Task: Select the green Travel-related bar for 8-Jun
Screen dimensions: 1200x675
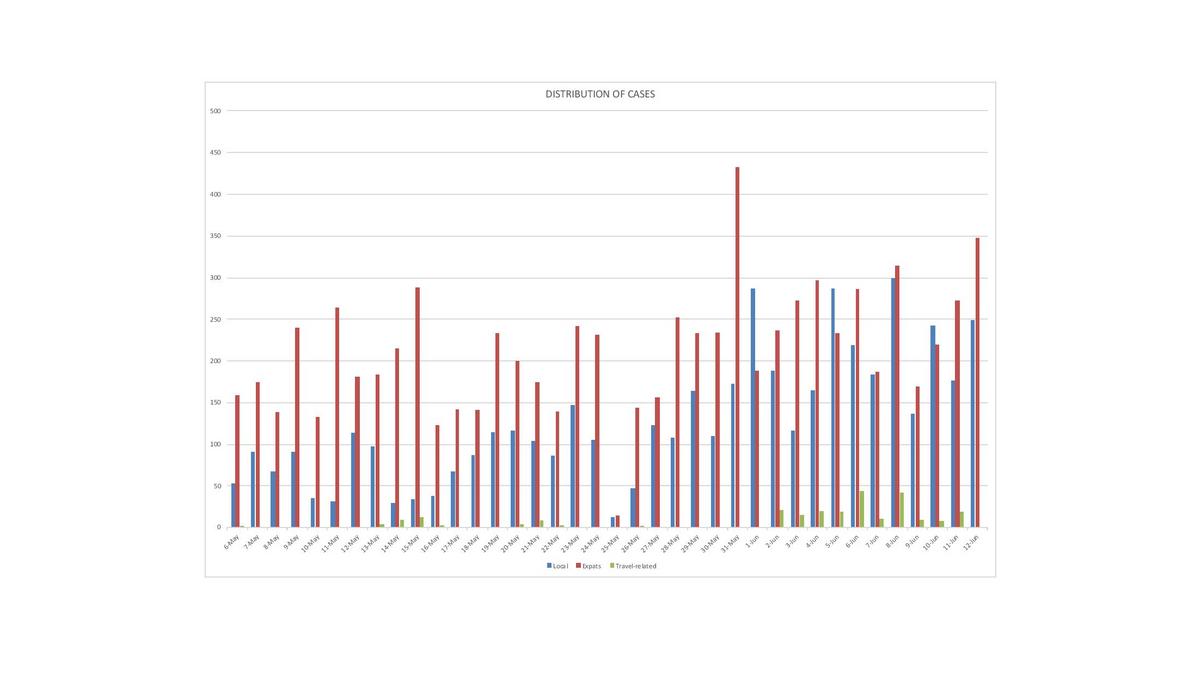Action: [902, 509]
